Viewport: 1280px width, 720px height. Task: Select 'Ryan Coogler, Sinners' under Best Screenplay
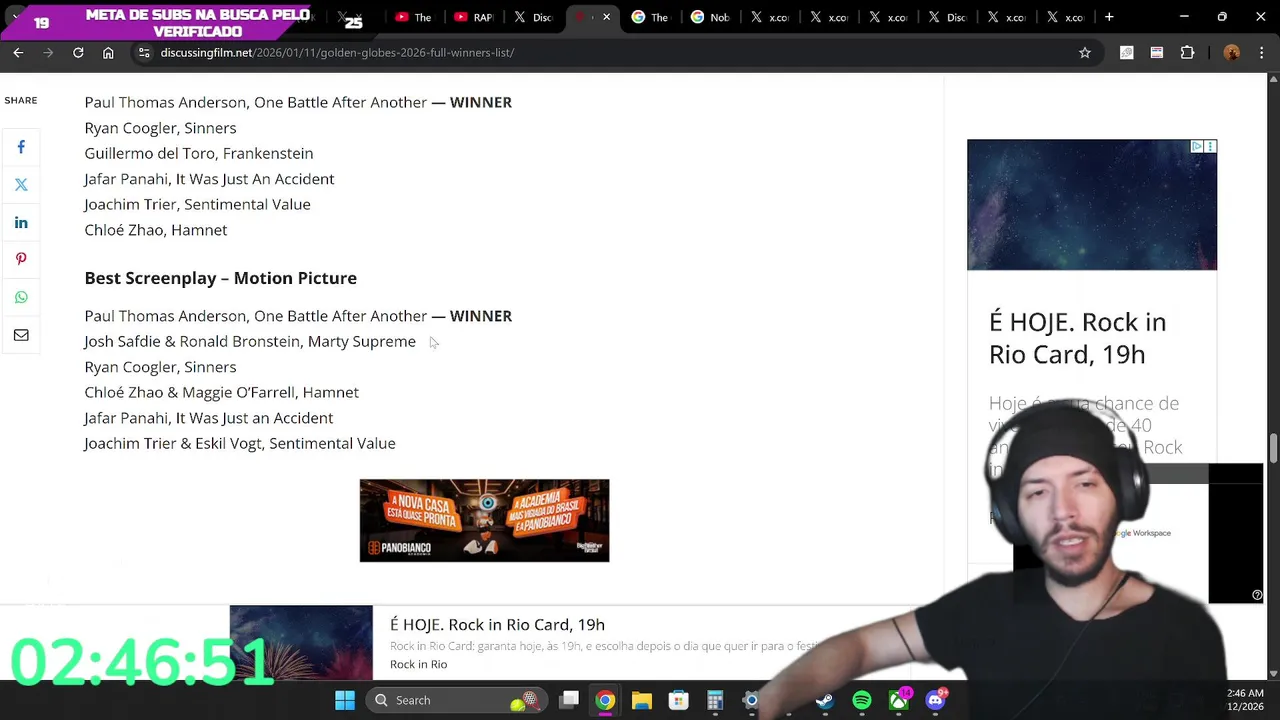point(160,367)
